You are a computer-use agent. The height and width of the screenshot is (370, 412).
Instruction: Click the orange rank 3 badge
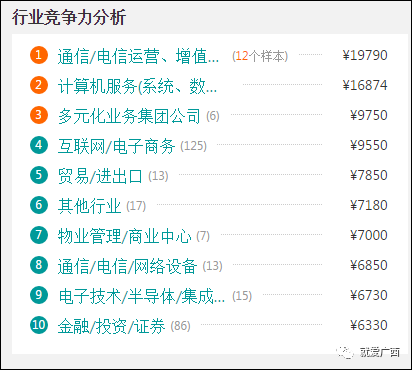tap(39, 115)
